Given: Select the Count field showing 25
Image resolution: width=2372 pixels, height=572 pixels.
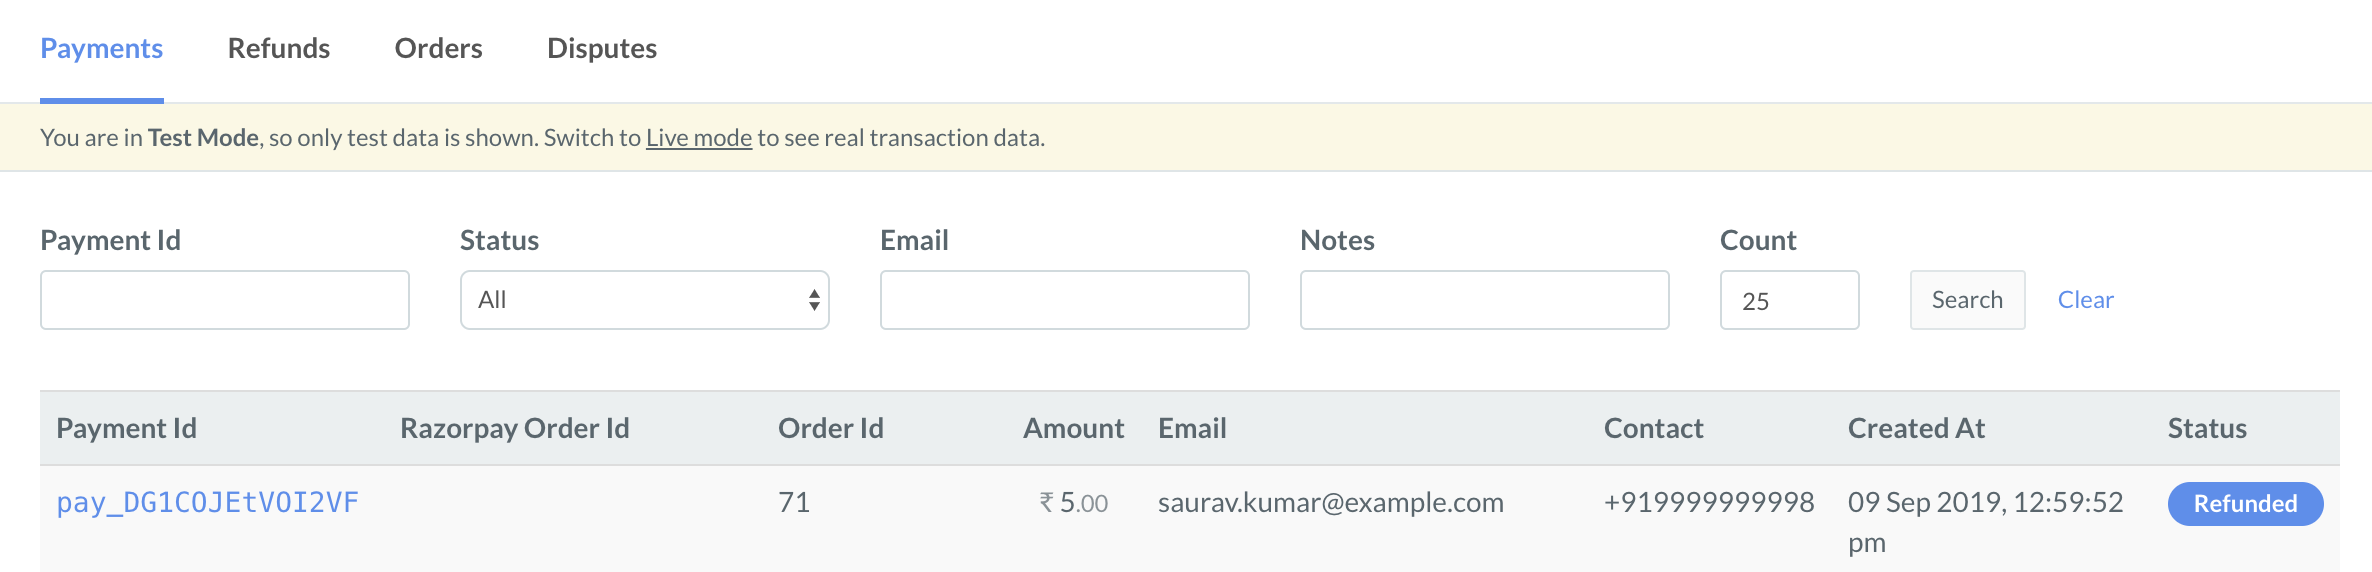Looking at the screenshot, I should [x=1790, y=300].
